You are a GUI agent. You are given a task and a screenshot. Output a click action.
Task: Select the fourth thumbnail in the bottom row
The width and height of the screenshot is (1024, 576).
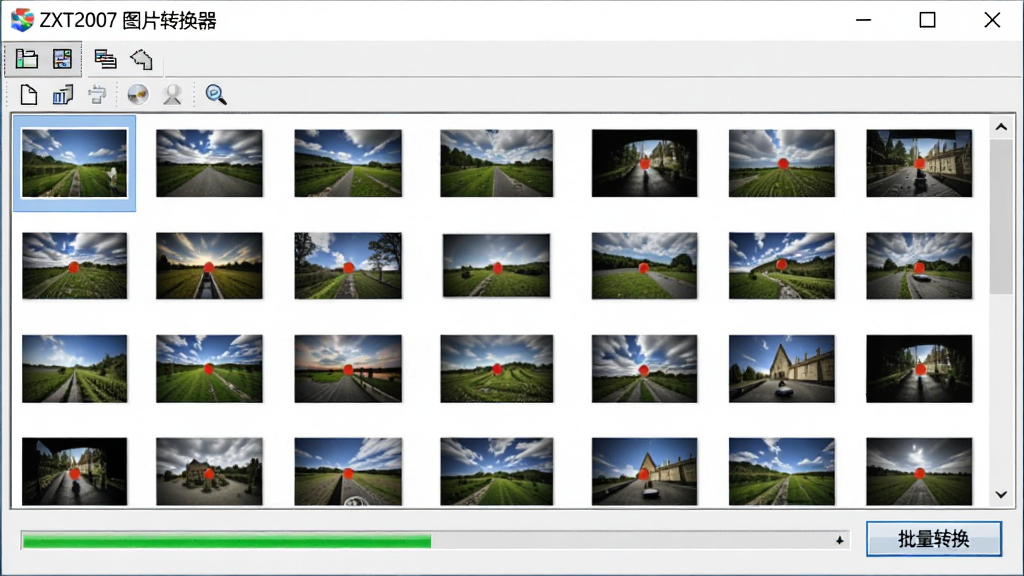pos(496,472)
